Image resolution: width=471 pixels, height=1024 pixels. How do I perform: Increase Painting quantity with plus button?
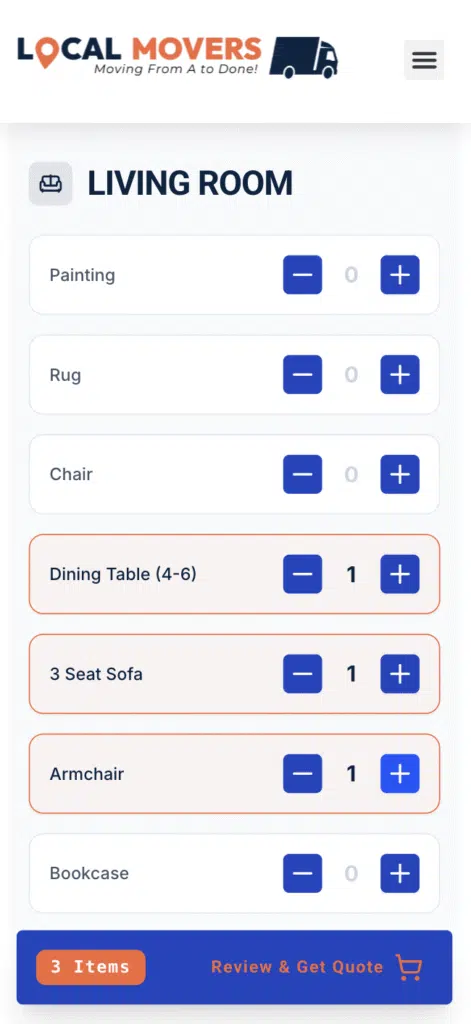400,275
